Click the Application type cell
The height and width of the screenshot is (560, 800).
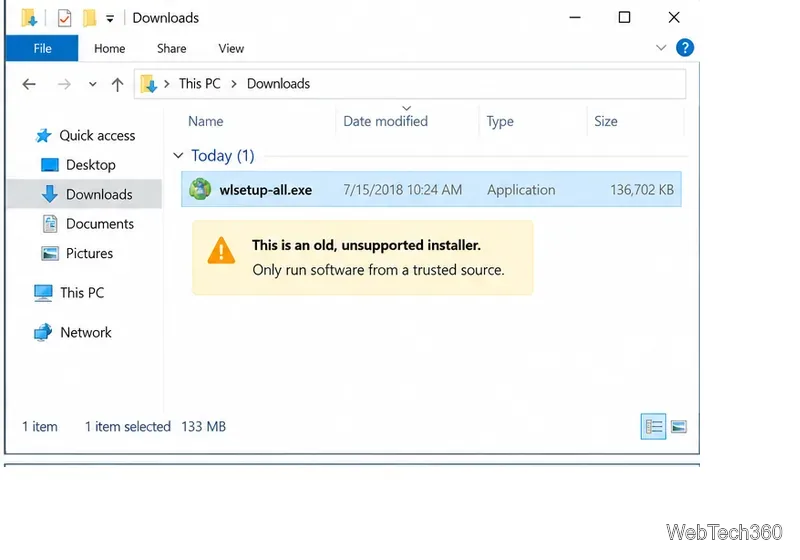pyautogui.click(x=520, y=190)
